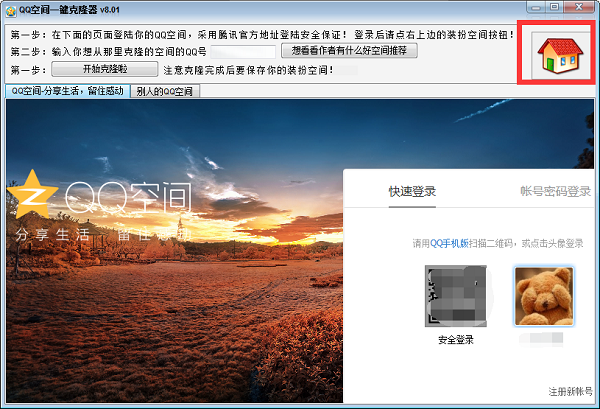
Task: Click the QQ空间 yellow star logo
Action: pyautogui.click(x=33, y=194)
